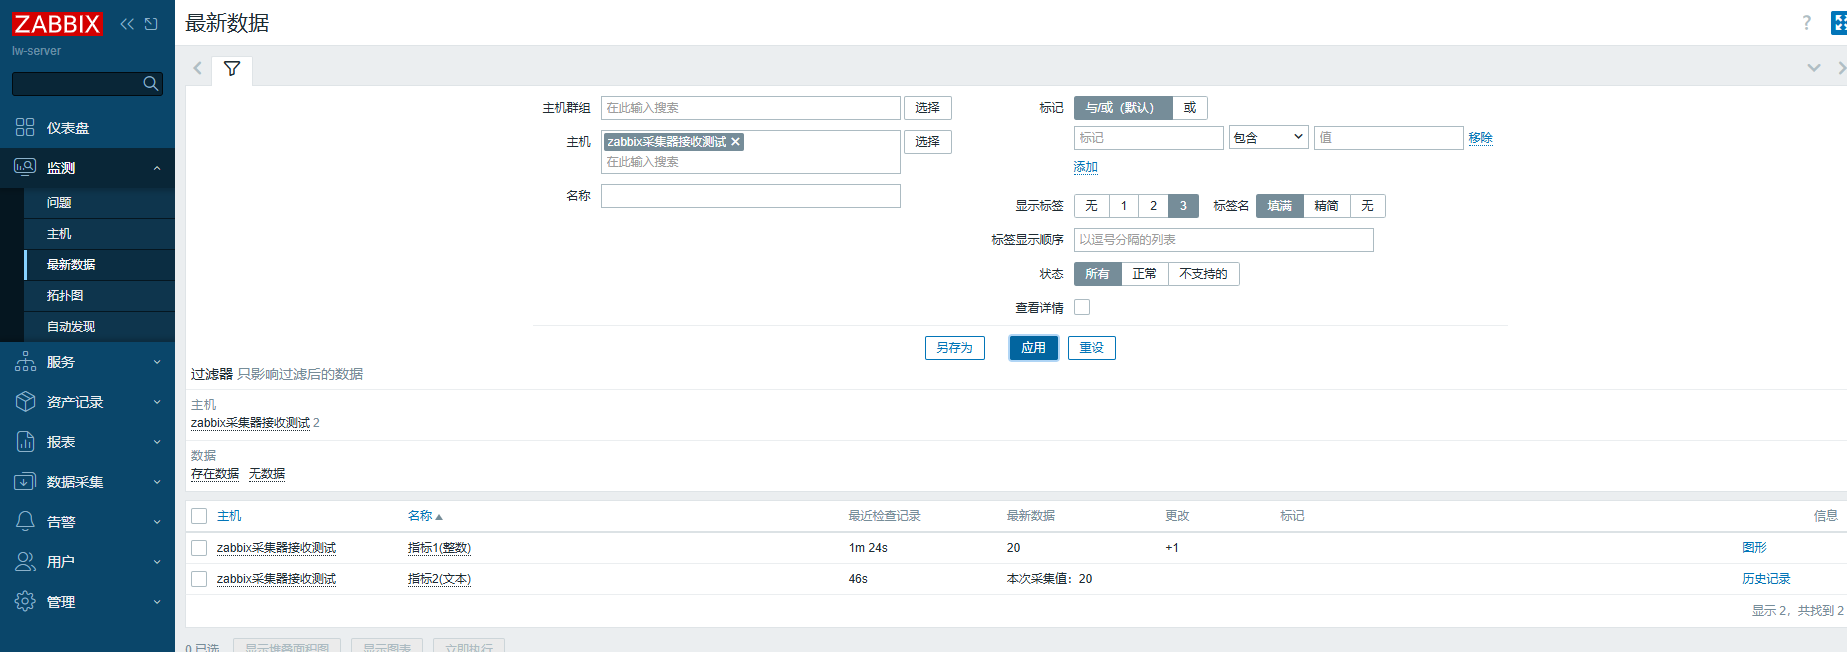The height and width of the screenshot is (652, 1847).
Task: Go to previous filter tab arrow
Action: 198,68
